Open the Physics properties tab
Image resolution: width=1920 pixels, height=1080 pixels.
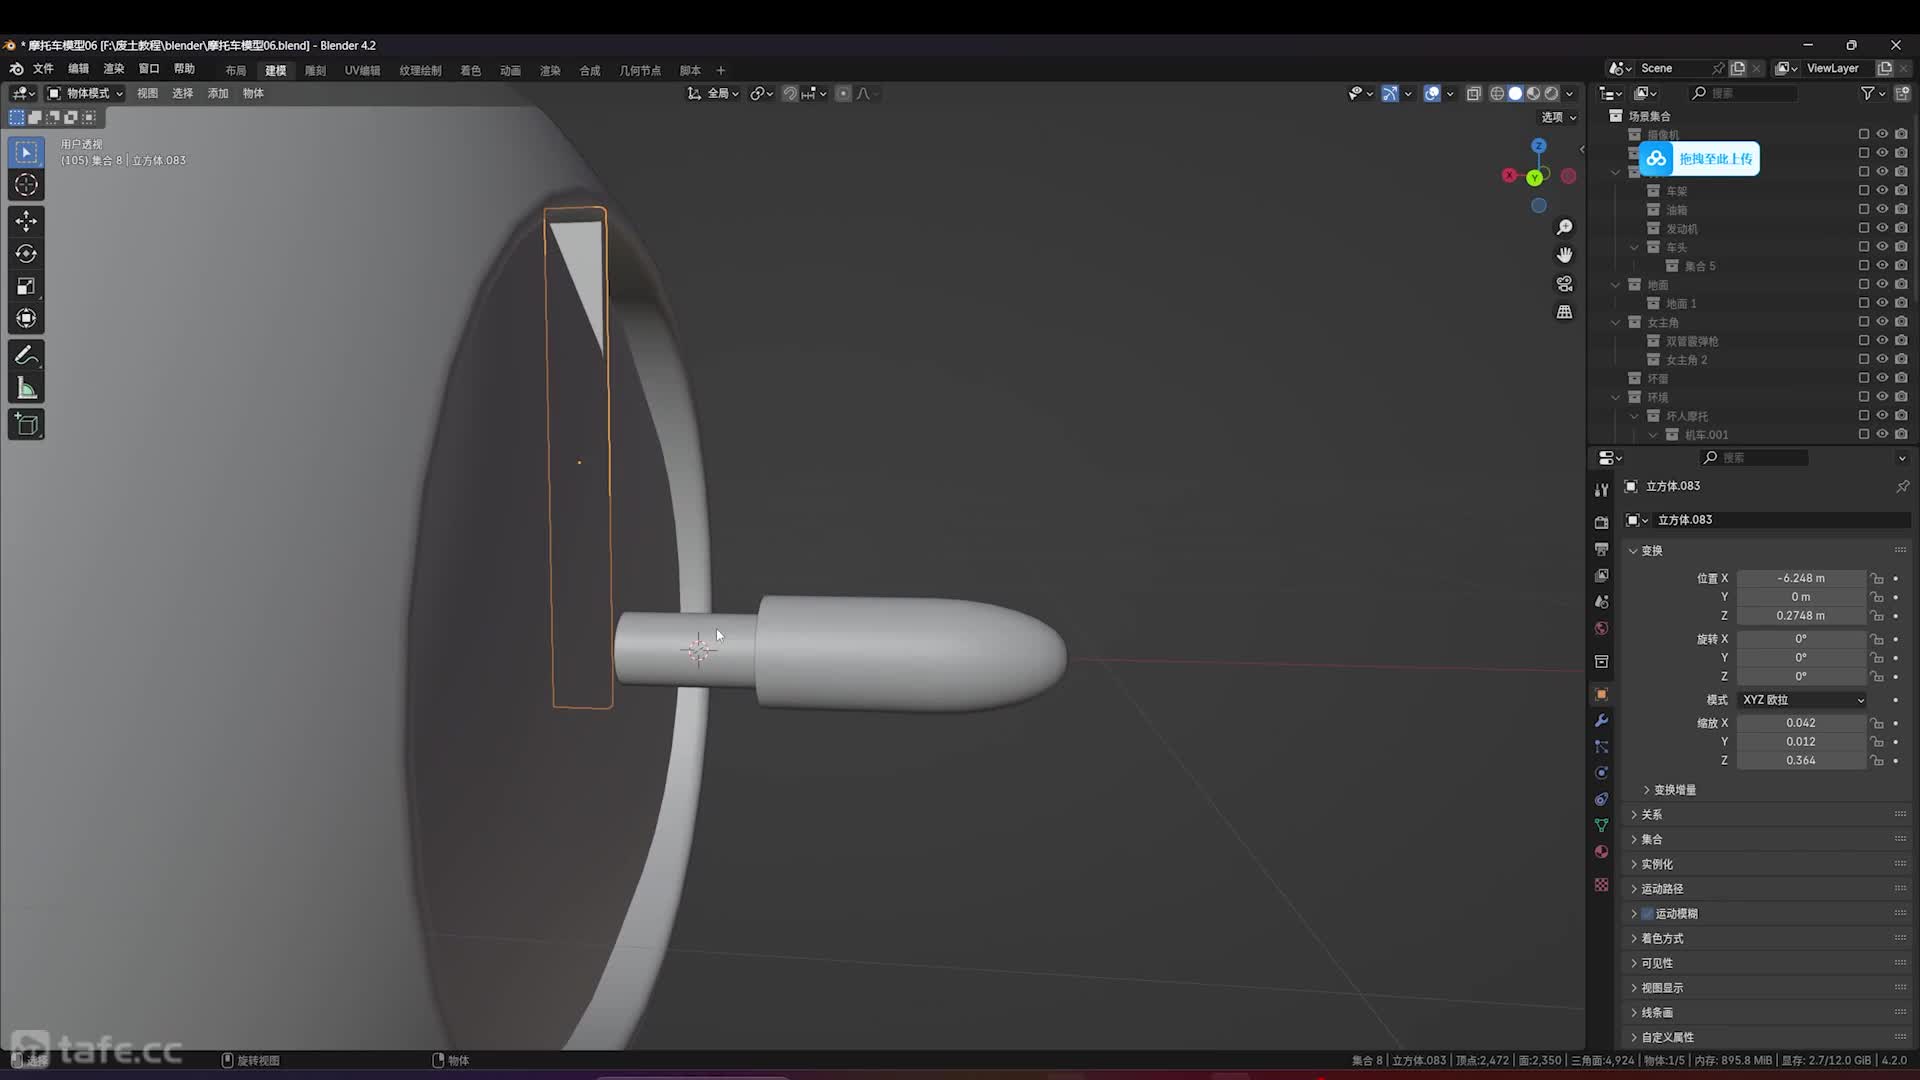pyautogui.click(x=1601, y=773)
